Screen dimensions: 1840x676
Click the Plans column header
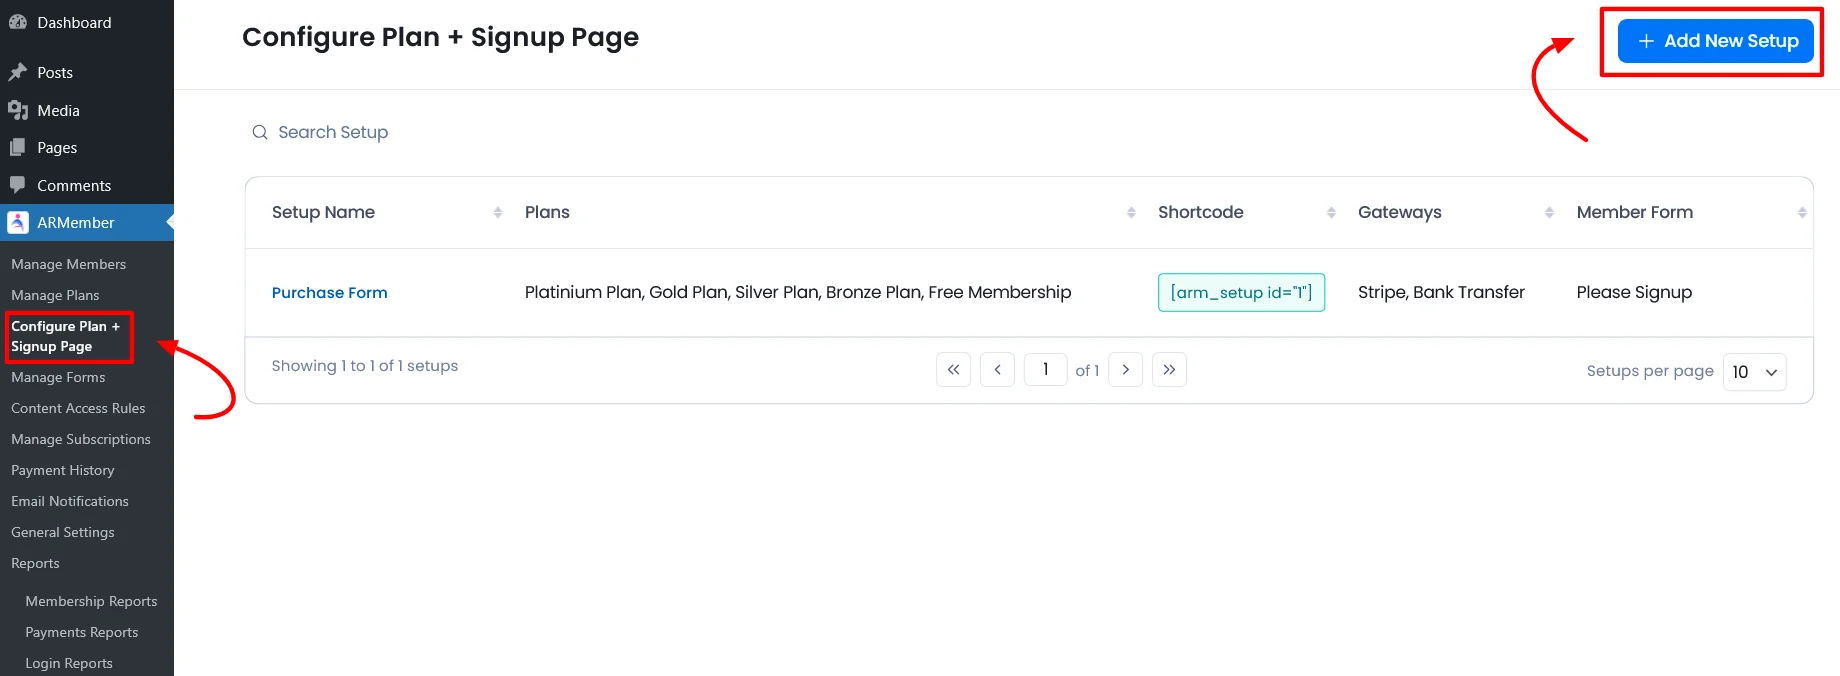tap(547, 212)
